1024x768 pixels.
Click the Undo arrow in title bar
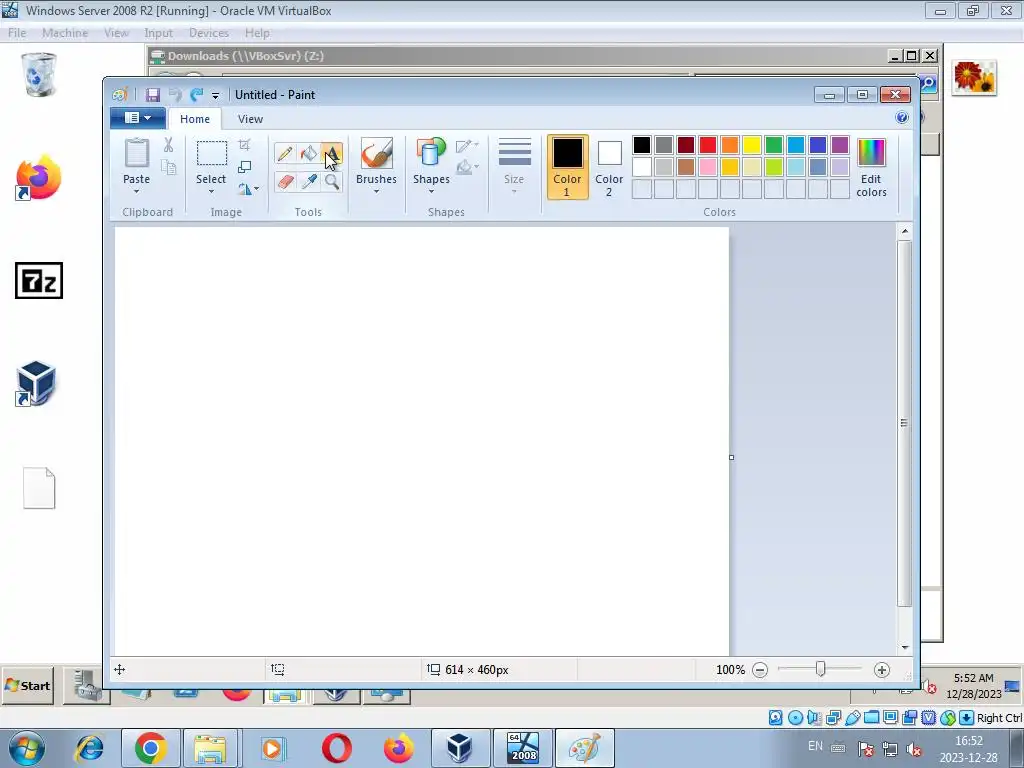click(x=175, y=95)
